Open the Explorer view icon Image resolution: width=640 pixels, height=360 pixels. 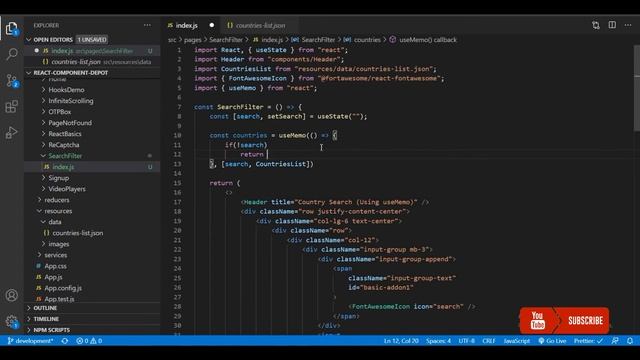[12, 29]
